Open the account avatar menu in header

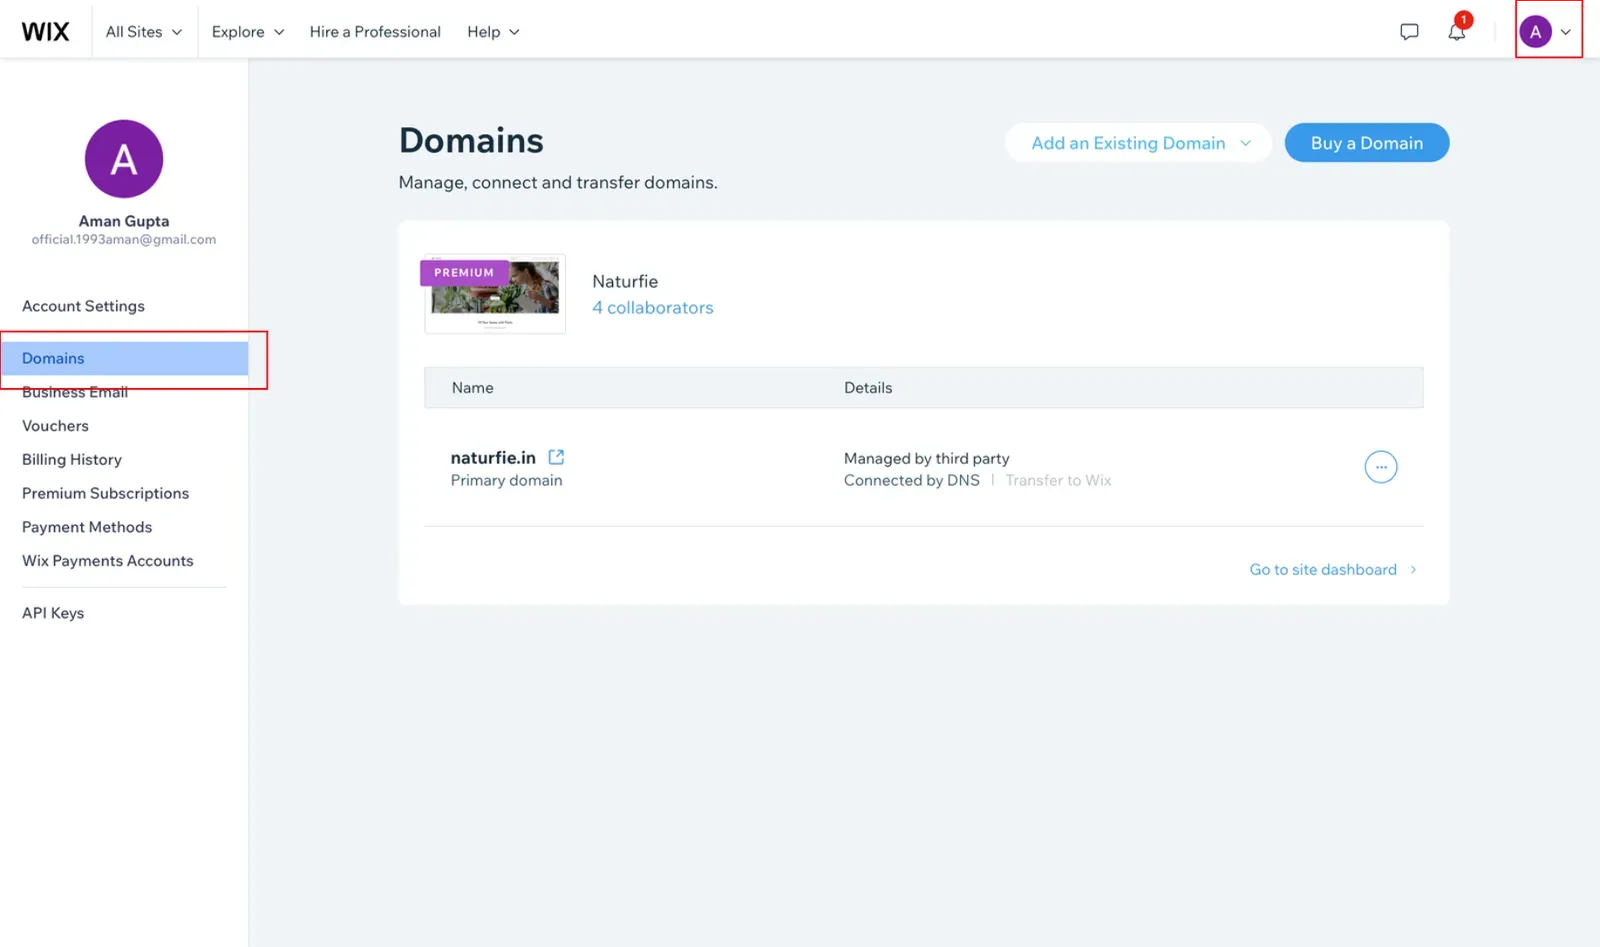pyautogui.click(x=1546, y=32)
